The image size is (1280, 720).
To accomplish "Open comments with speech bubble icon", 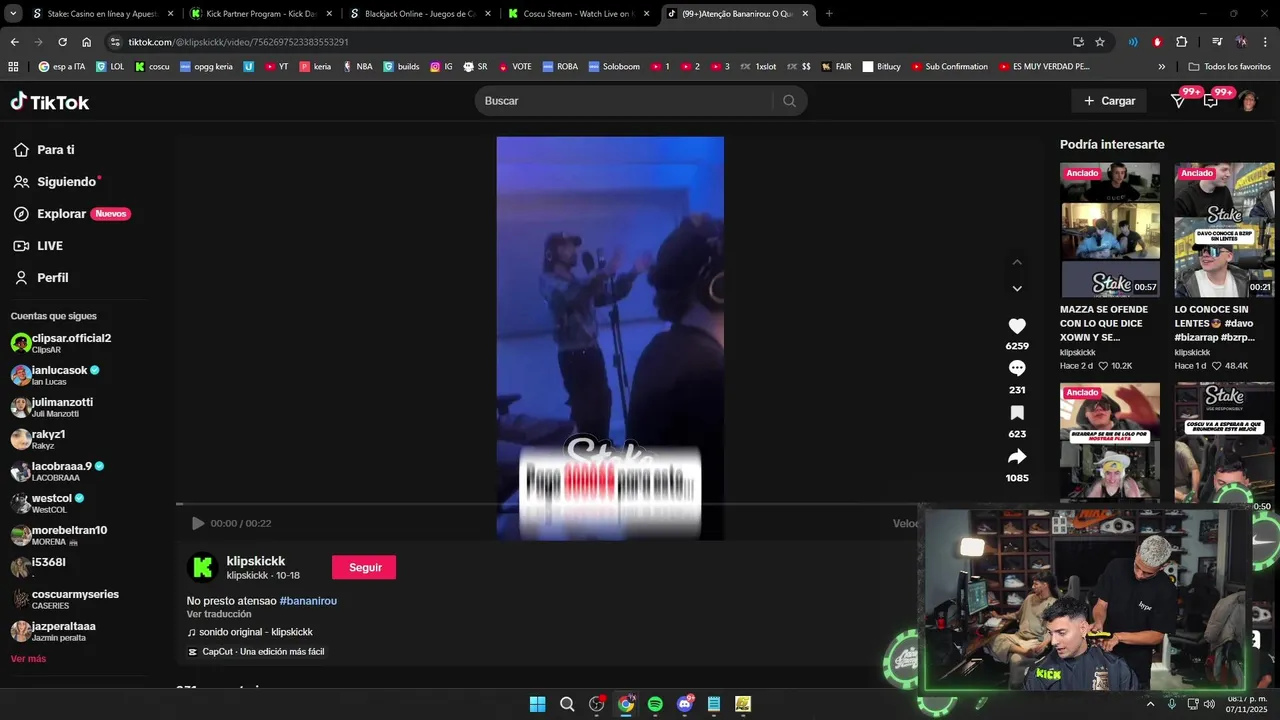I will click(1017, 368).
